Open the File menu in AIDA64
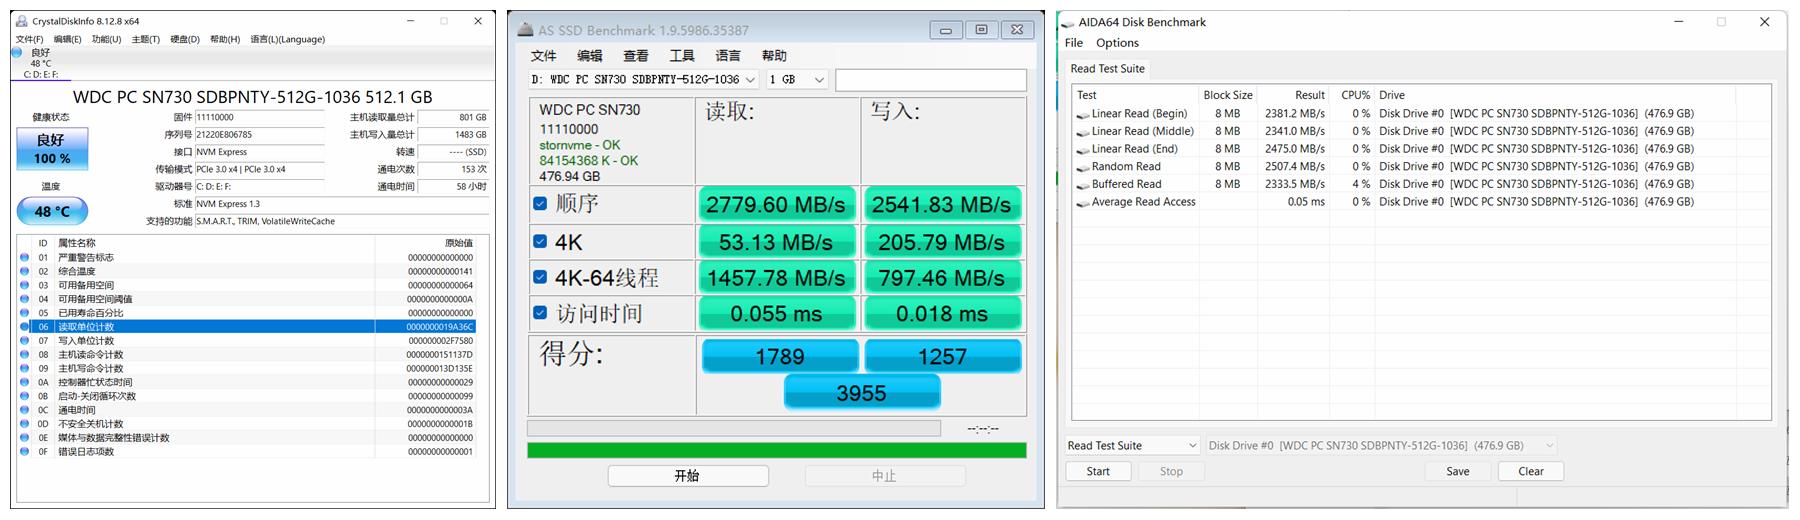The height and width of the screenshot is (520, 1800). [x=1074, y=43]
